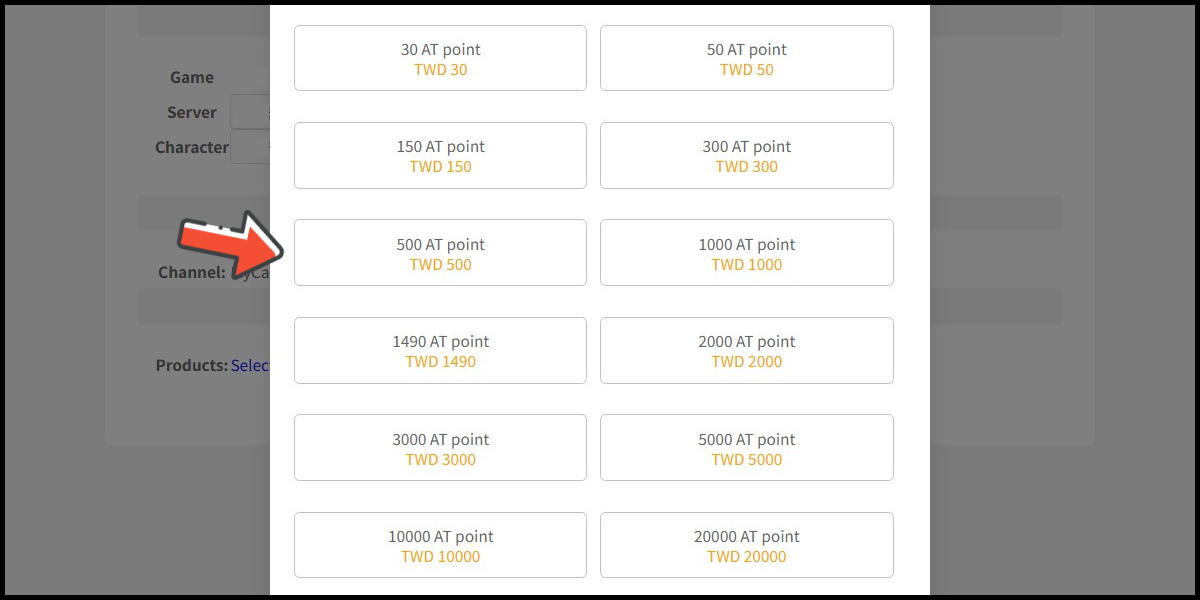This screenshot has height=600, width=1200.
Task: Choose the 50 AT point package
Action: (x=746, y=59)
